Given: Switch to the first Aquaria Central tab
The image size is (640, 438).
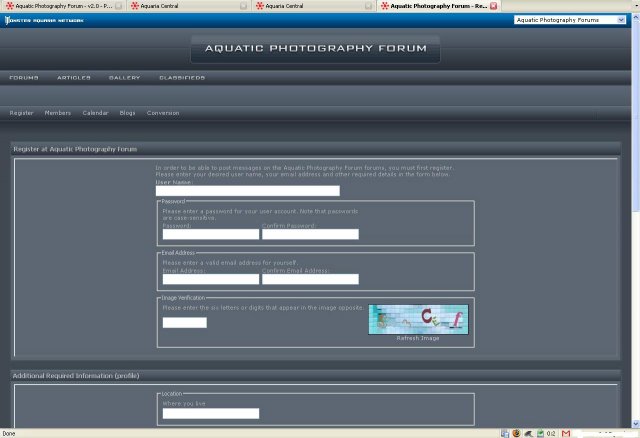Looking at the screenshot, I should pyautogui.click(x=180, y=6).
